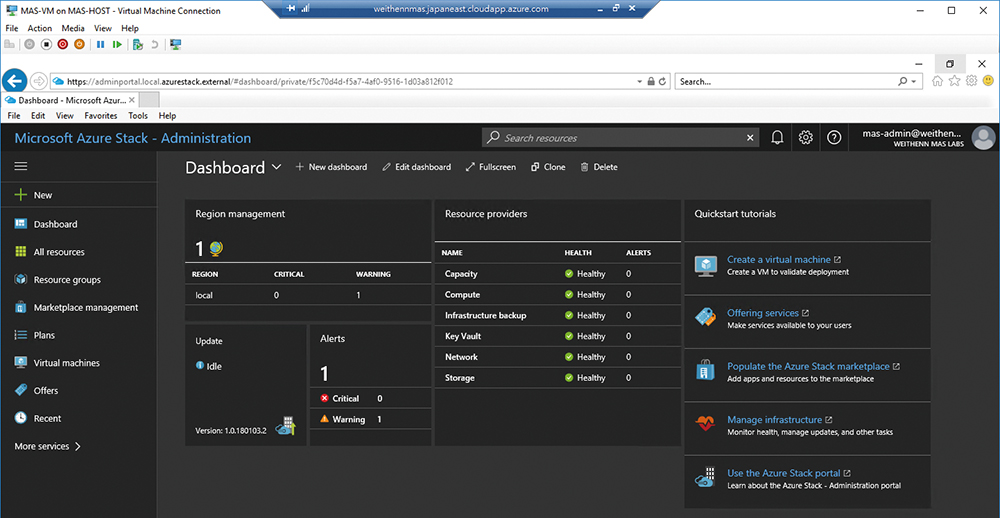Select Dashboard in the left sidebar
Image resolution: width=1000 pixels, height=518 pixels.
click(78, 224)
